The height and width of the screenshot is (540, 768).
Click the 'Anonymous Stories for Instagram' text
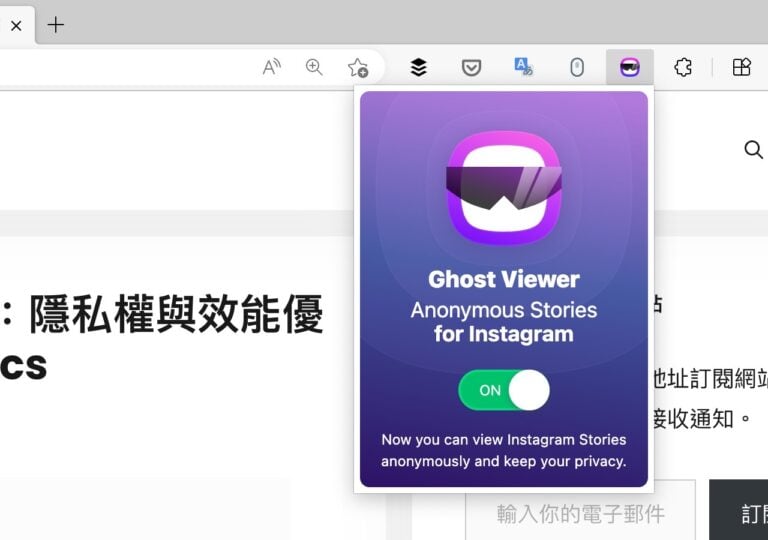point(504,322)
